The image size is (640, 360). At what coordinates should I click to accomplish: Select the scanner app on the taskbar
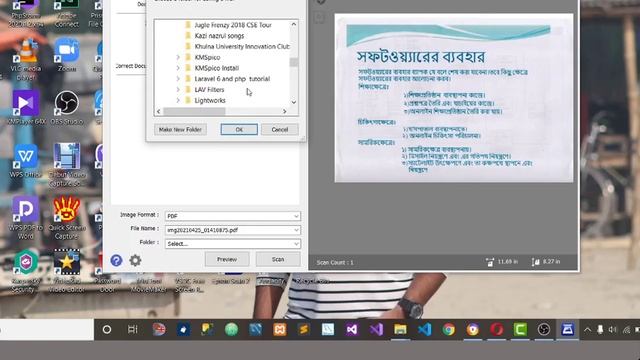(568, 329)
